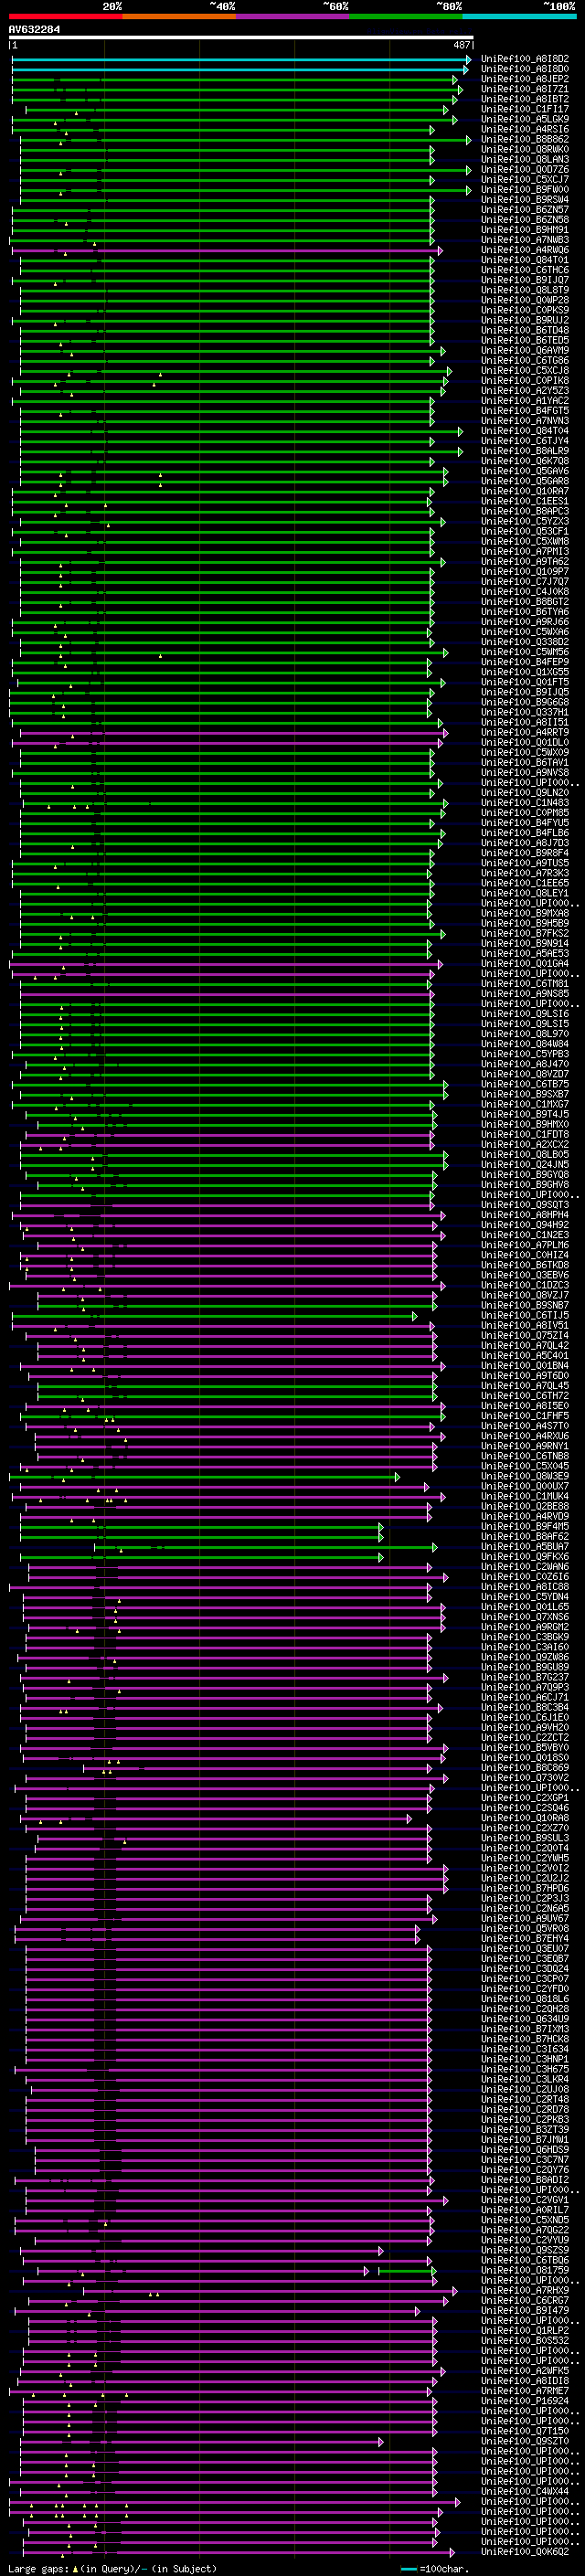Open hit UniRef100_A8I8D0
Viewport: 585px width, 2576px height.
[x=525, y=69]
